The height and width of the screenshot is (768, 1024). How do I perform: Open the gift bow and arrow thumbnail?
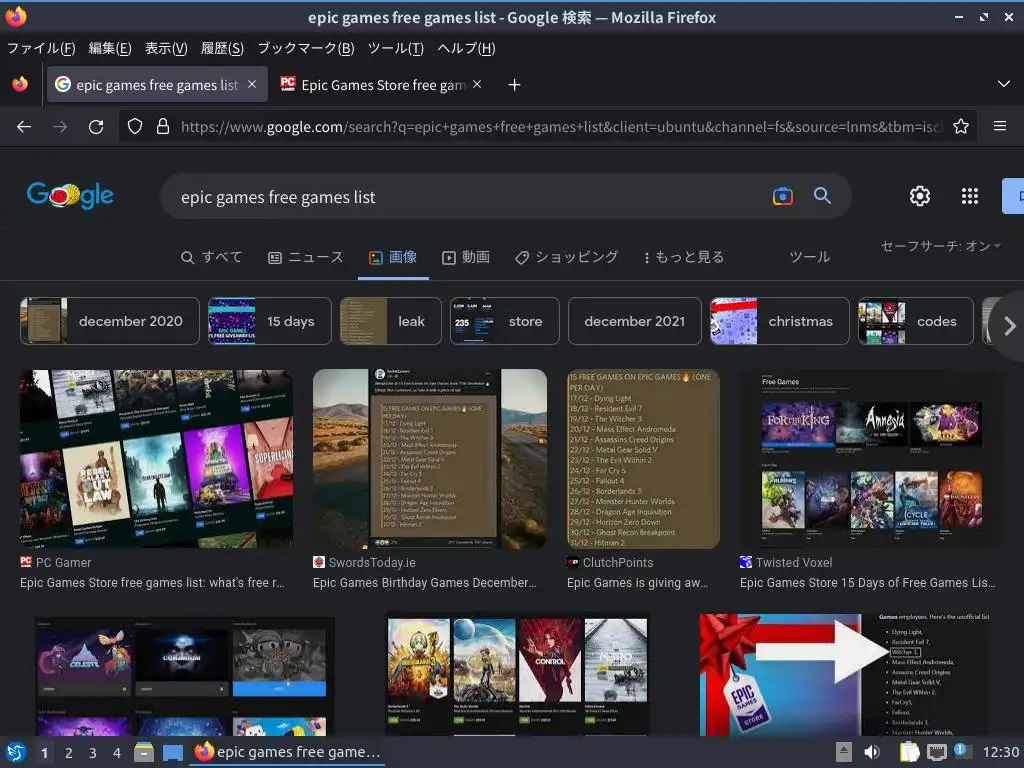[845, 674]
